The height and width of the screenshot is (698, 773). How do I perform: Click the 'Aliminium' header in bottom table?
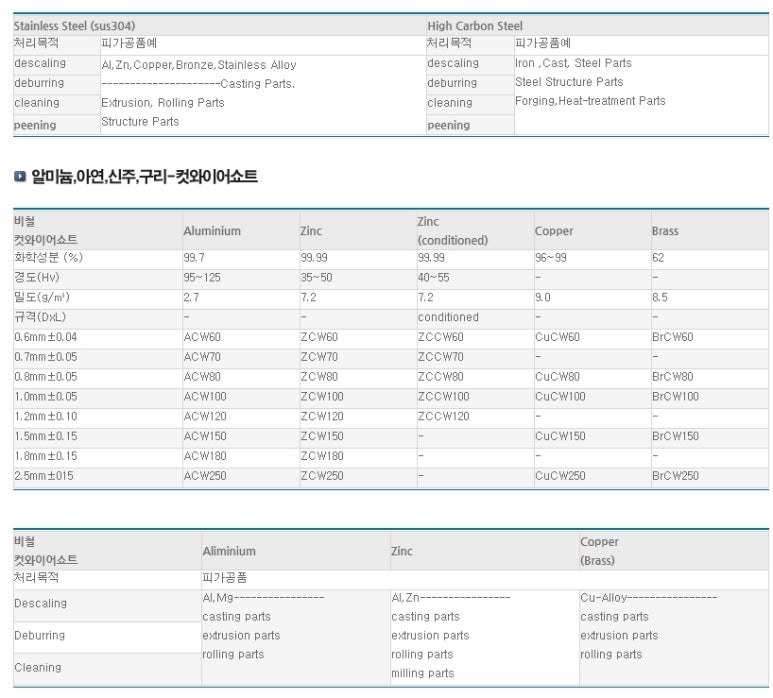[x=229, y=551]
